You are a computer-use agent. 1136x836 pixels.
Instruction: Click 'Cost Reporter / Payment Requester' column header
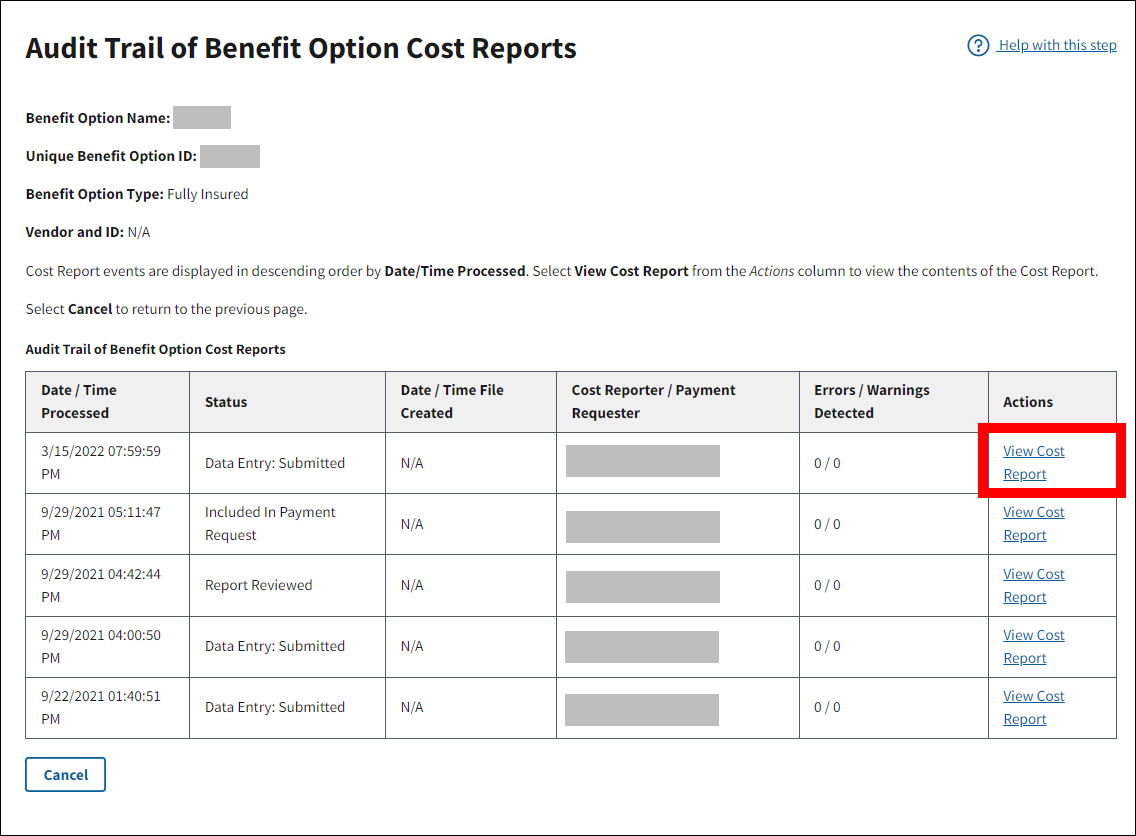(x=653, y=402)
